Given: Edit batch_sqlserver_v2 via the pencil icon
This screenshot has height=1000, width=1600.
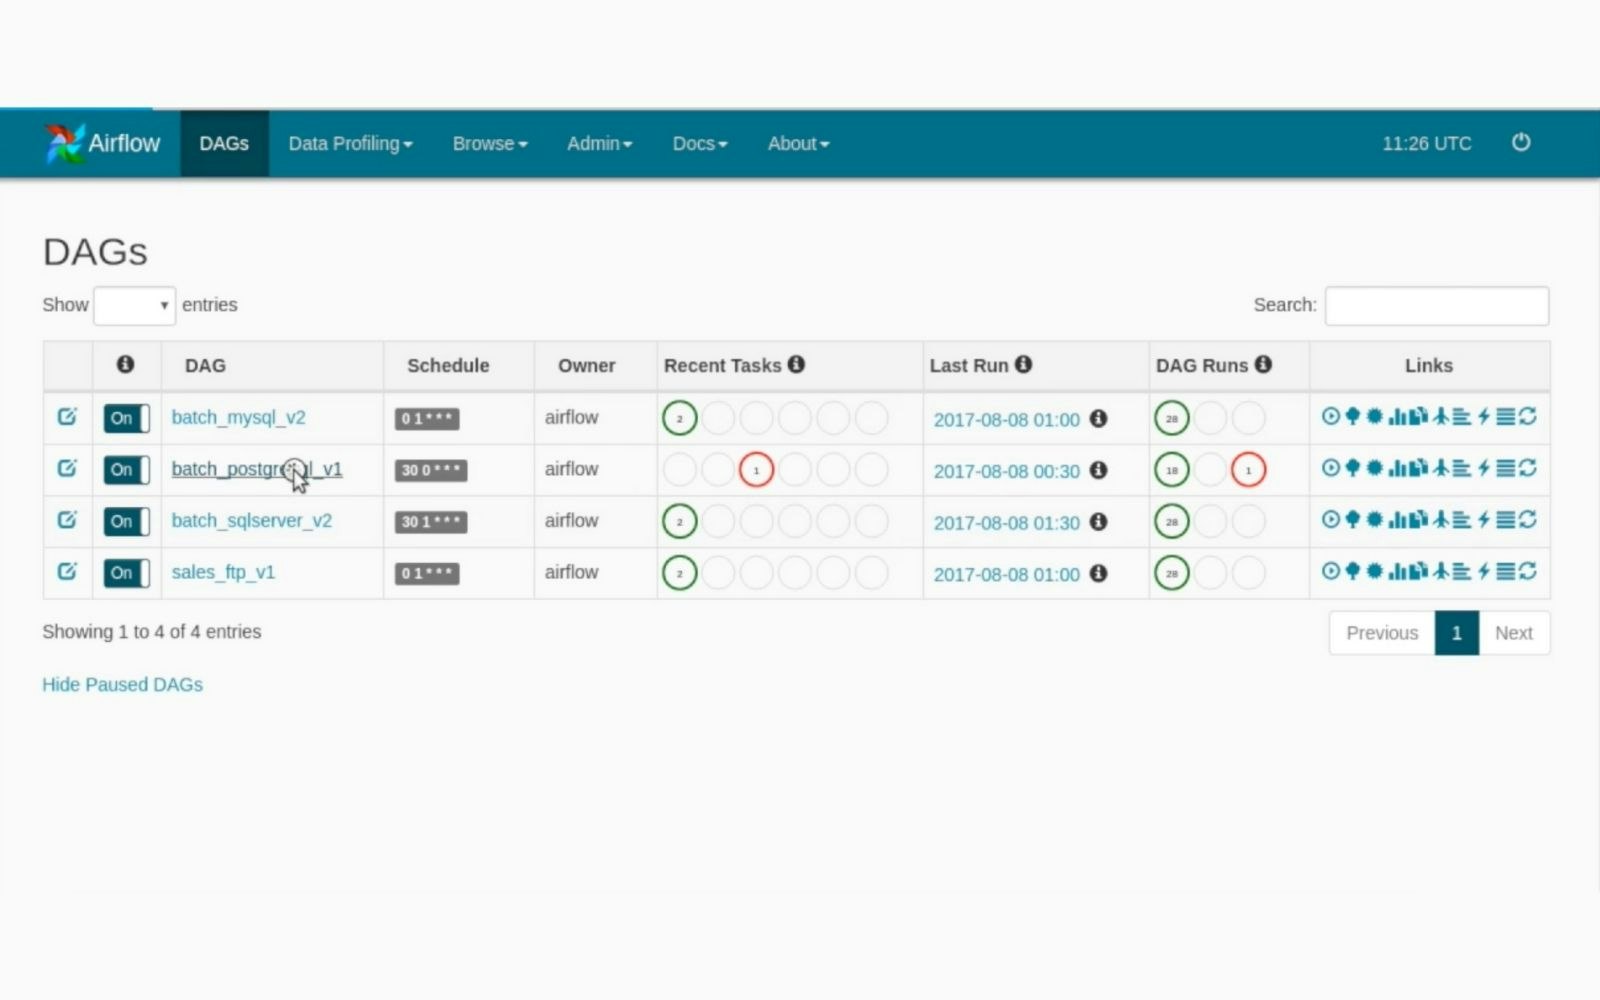Looking at the screenshot, I should [x=67, y=519].
